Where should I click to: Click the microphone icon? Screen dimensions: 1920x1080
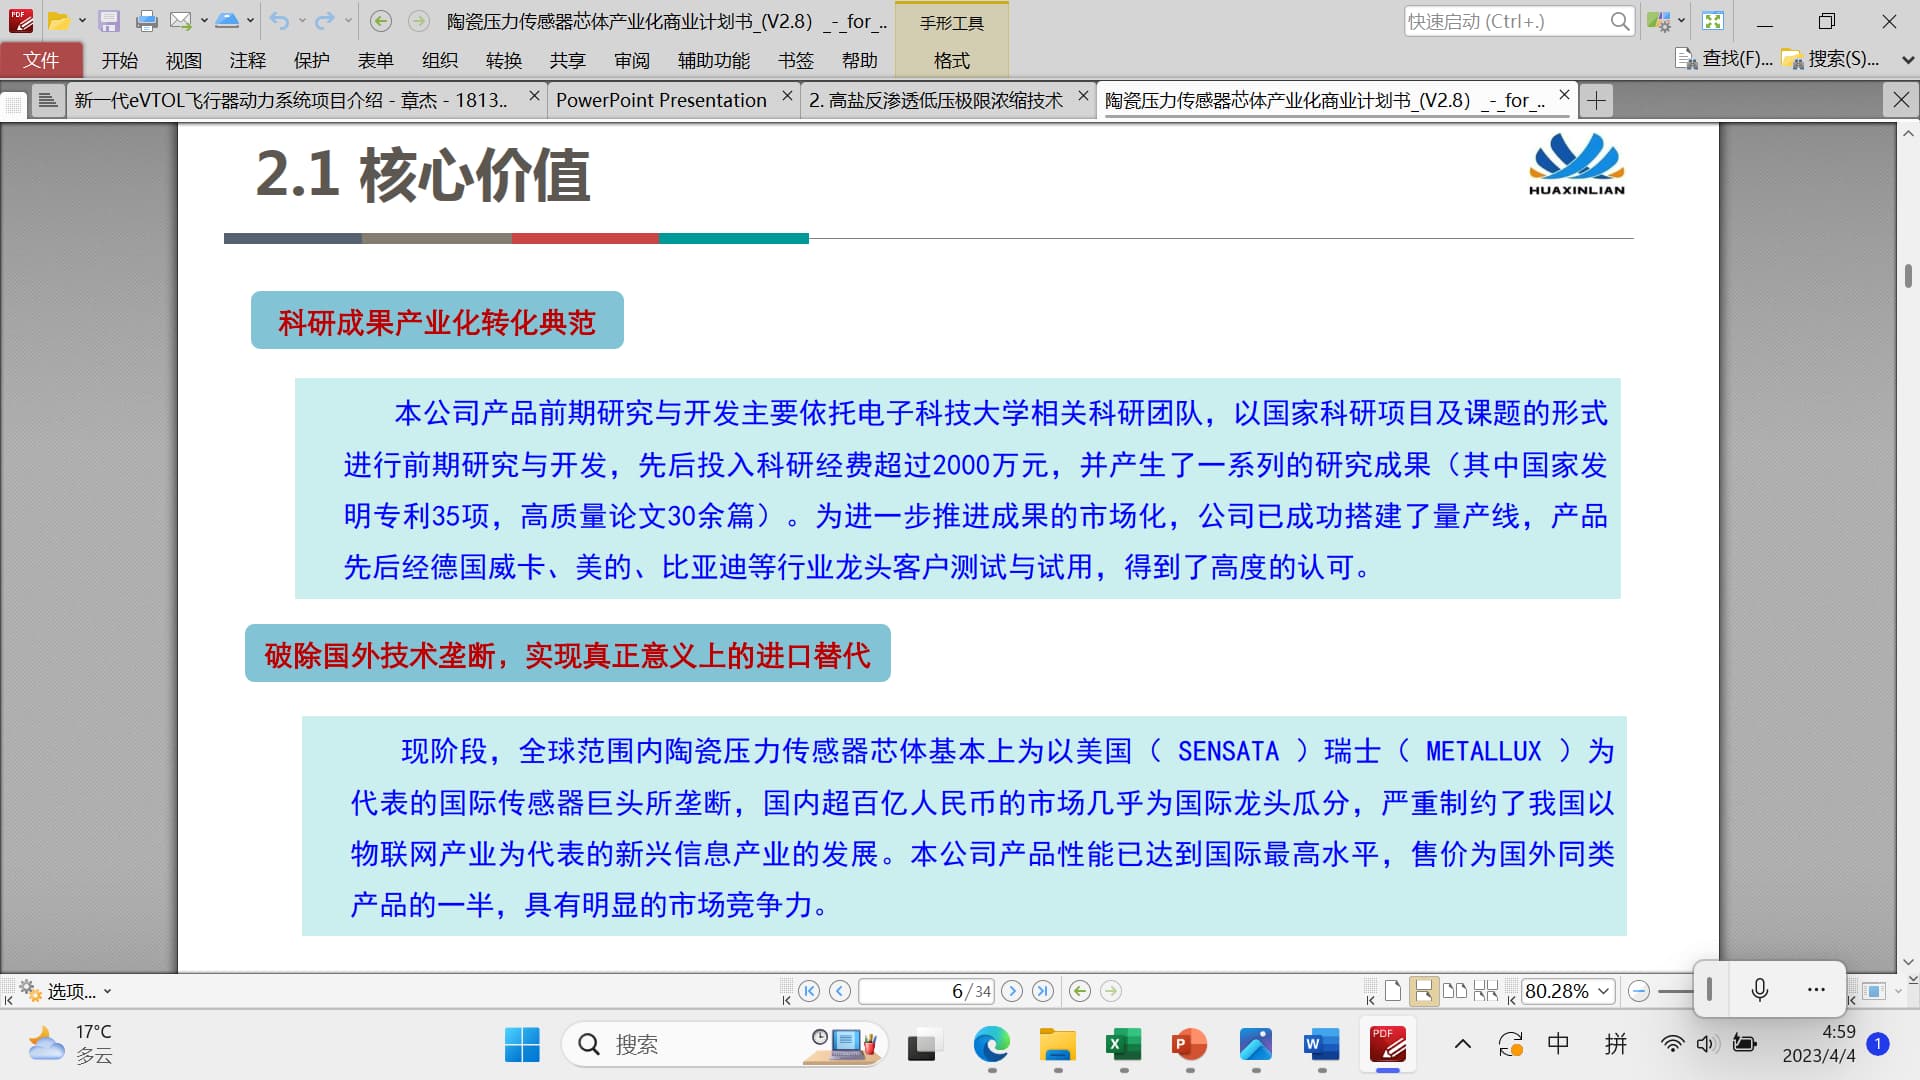tap(1760, 989)
